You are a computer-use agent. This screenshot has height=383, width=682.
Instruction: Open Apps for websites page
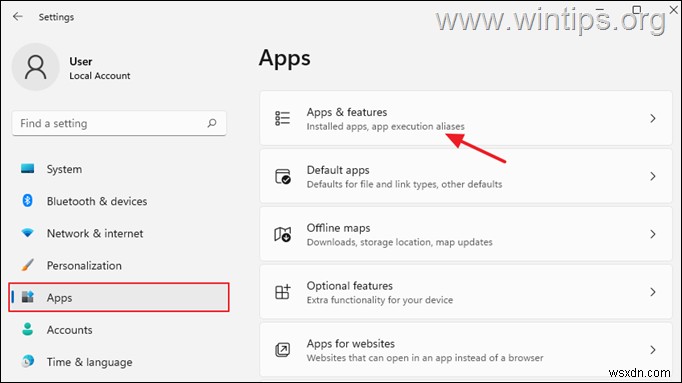point(466,350)
